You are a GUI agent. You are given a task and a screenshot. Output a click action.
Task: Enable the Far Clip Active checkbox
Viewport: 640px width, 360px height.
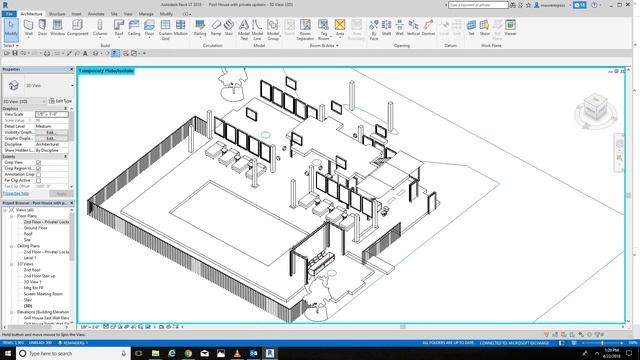pos(38,180)
